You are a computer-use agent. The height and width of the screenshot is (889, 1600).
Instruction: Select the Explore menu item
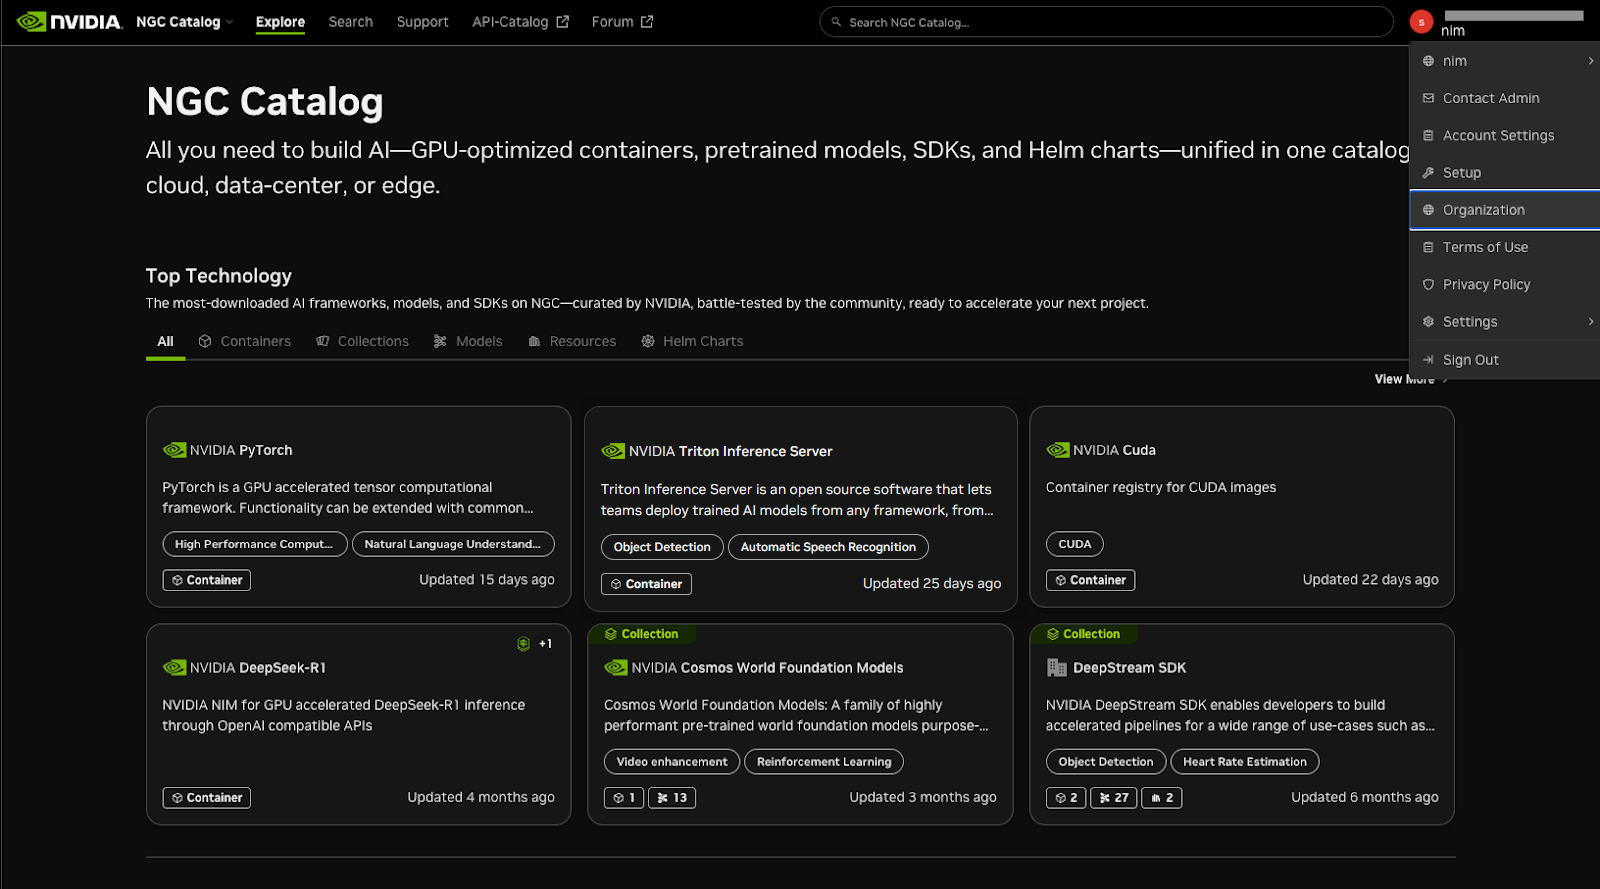tap(280, 22)
